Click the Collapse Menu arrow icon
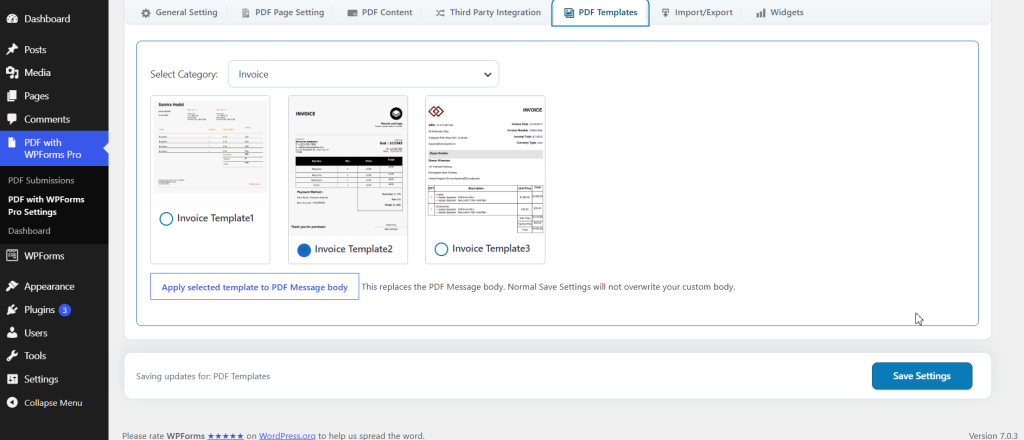The width and height of the screenshot is (1024, 440). [12, 403]
